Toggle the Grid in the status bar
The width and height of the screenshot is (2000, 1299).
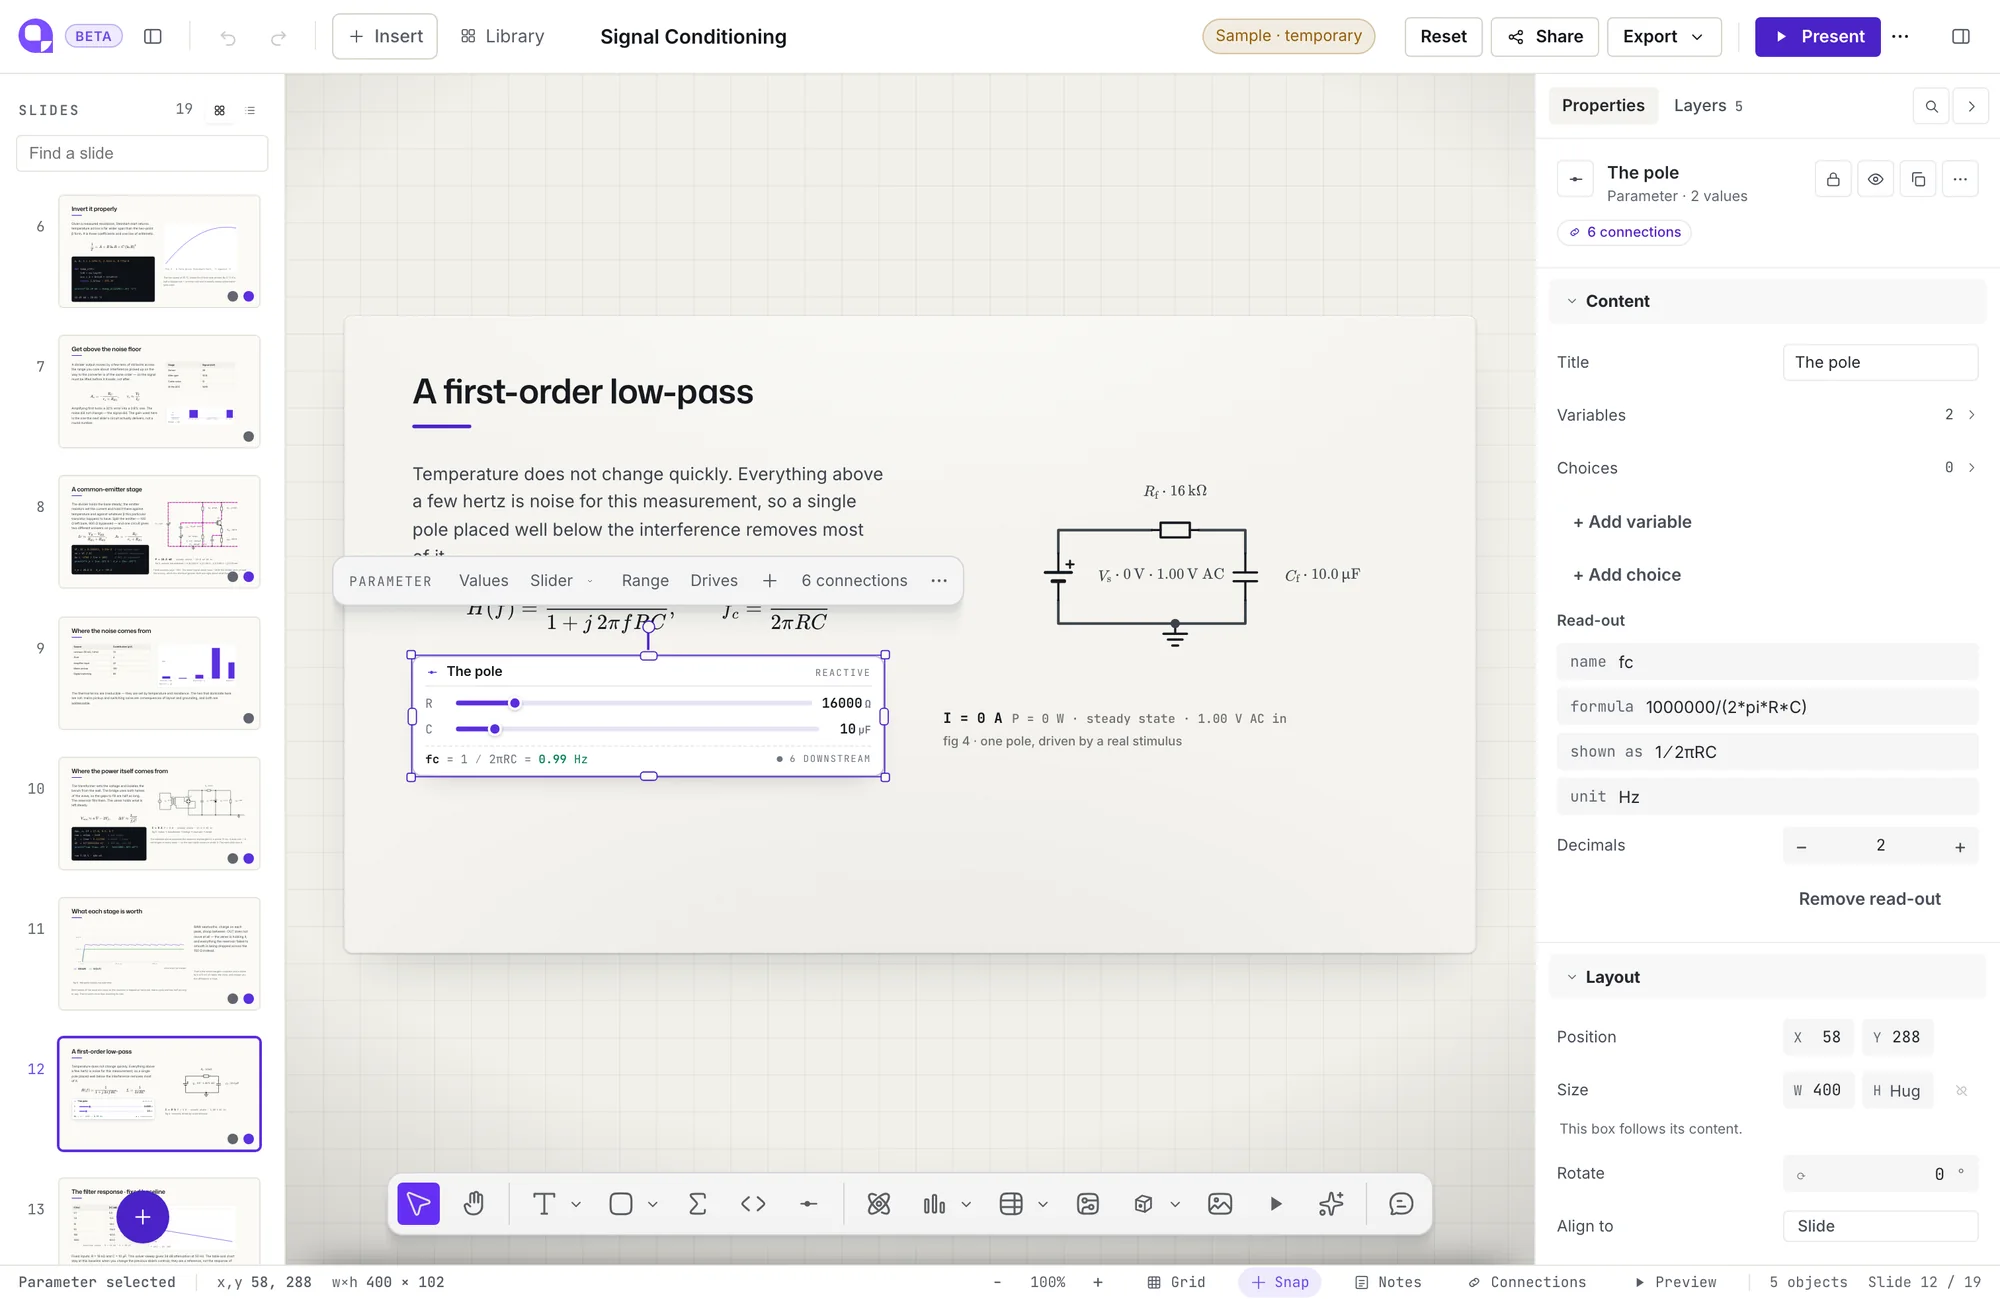coord(1177,1282)
